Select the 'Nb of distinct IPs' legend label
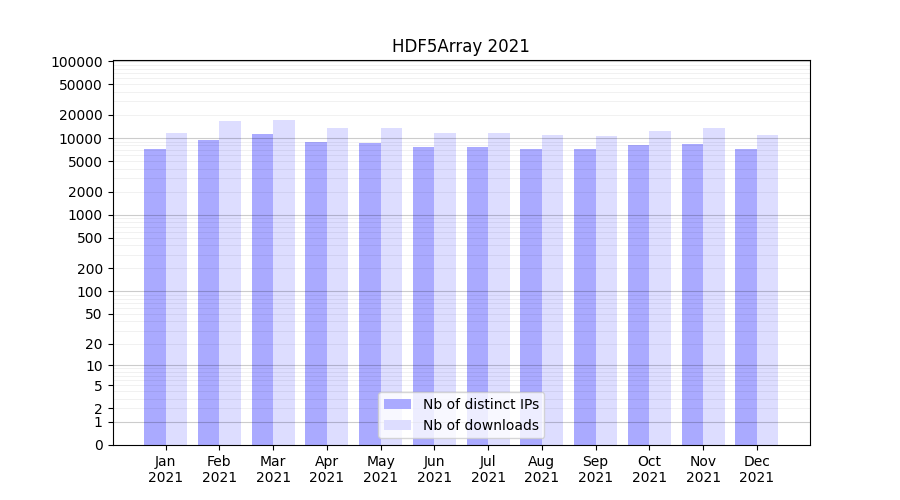This screenshot has height=500, width=900. pos(480,404)
